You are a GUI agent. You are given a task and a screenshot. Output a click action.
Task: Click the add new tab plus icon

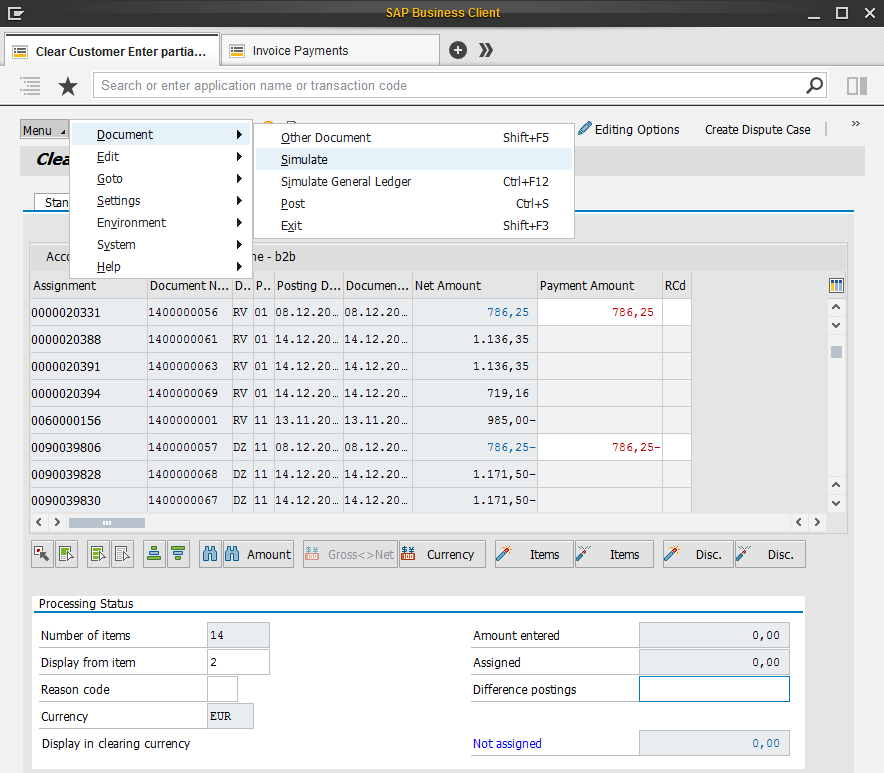coord(458,50)
